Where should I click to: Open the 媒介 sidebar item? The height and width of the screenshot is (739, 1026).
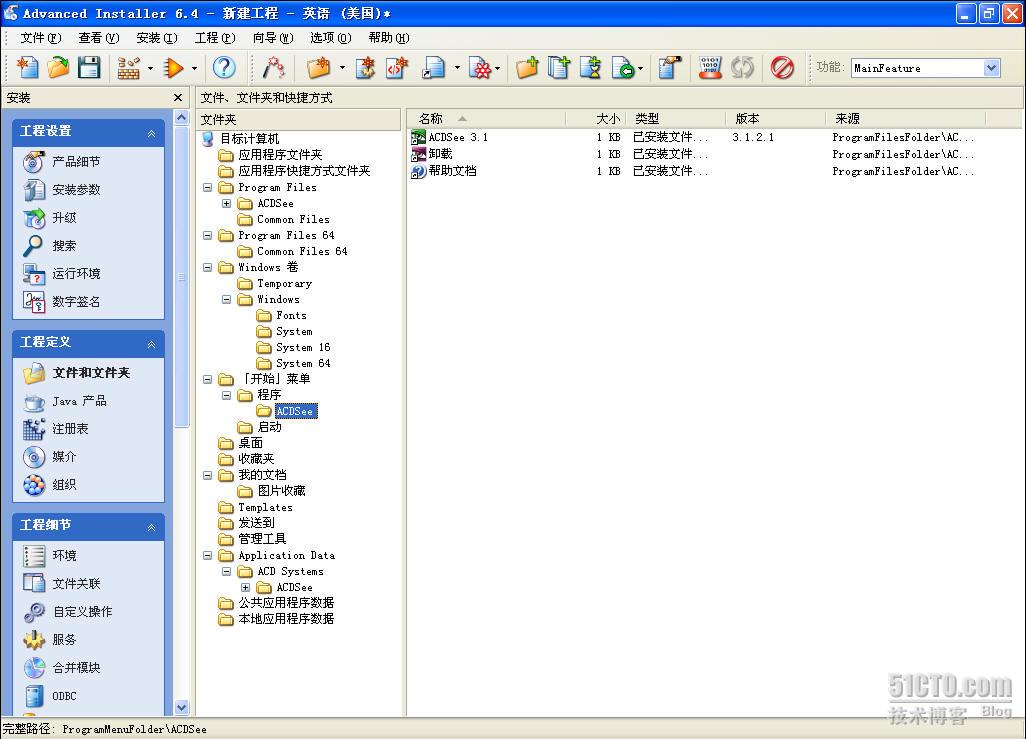click(50, 457)
